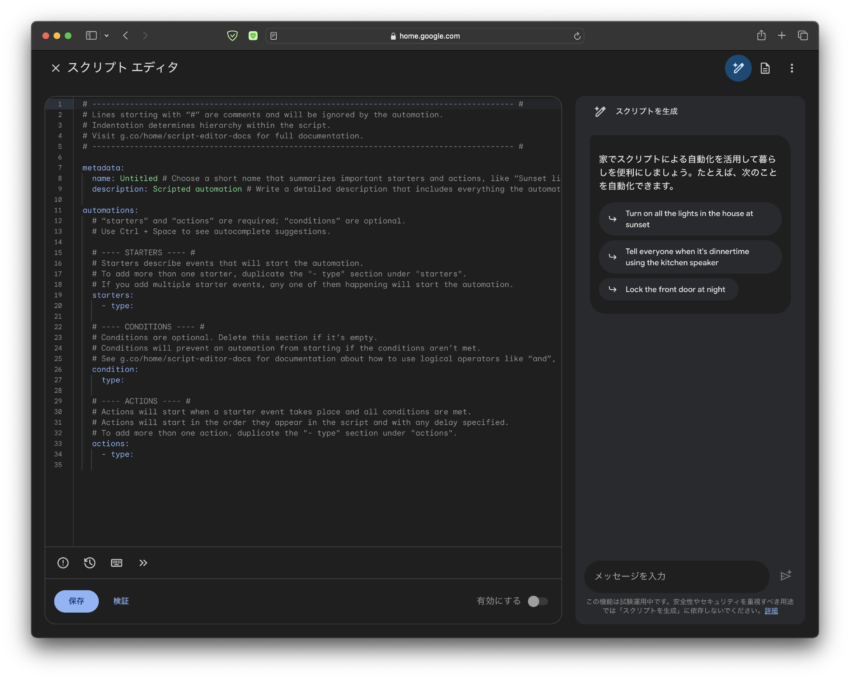The image size is (850, 679).
Task: Open the version history clock icon
Action: tap(90, 563)
